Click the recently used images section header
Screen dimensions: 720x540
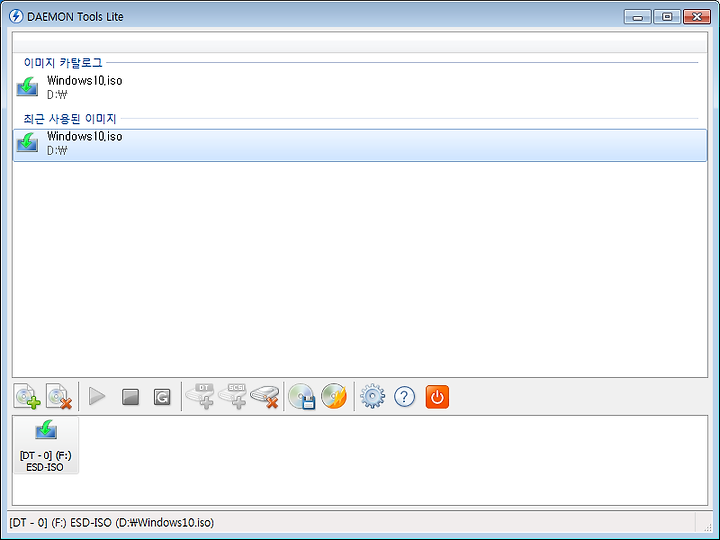click(x=70, y=119)
